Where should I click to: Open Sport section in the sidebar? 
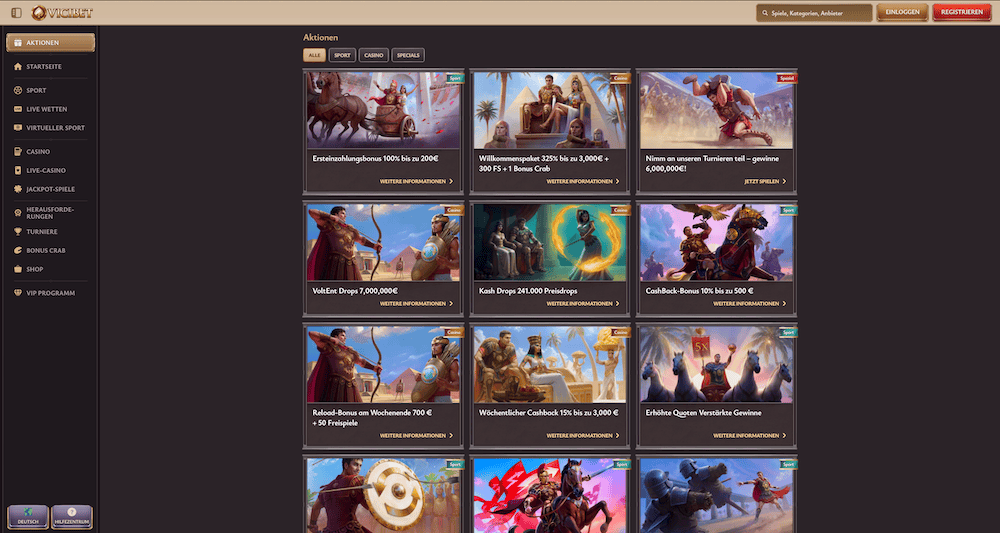36,90
